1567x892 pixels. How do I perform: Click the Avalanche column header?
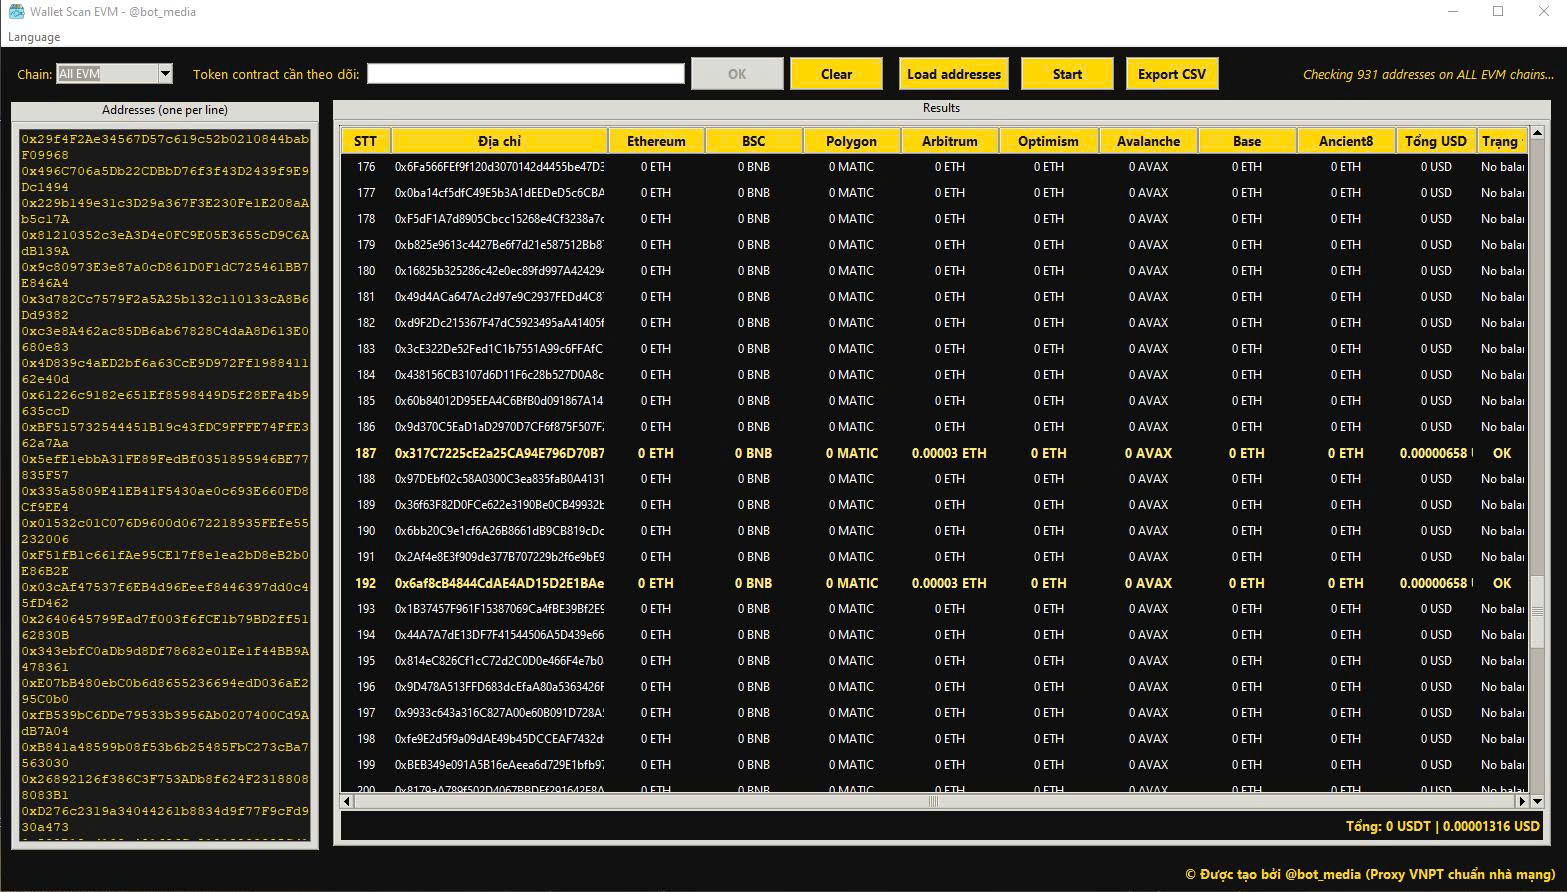[x=1148, y=141]
